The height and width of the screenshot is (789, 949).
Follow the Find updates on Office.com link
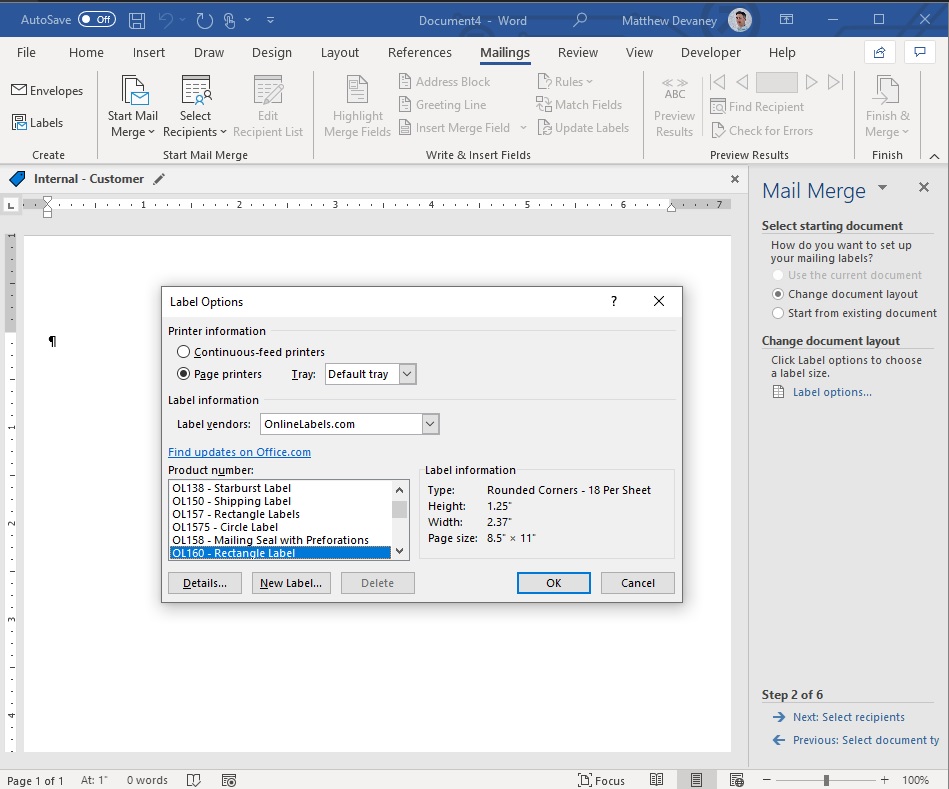click(240, 452)
